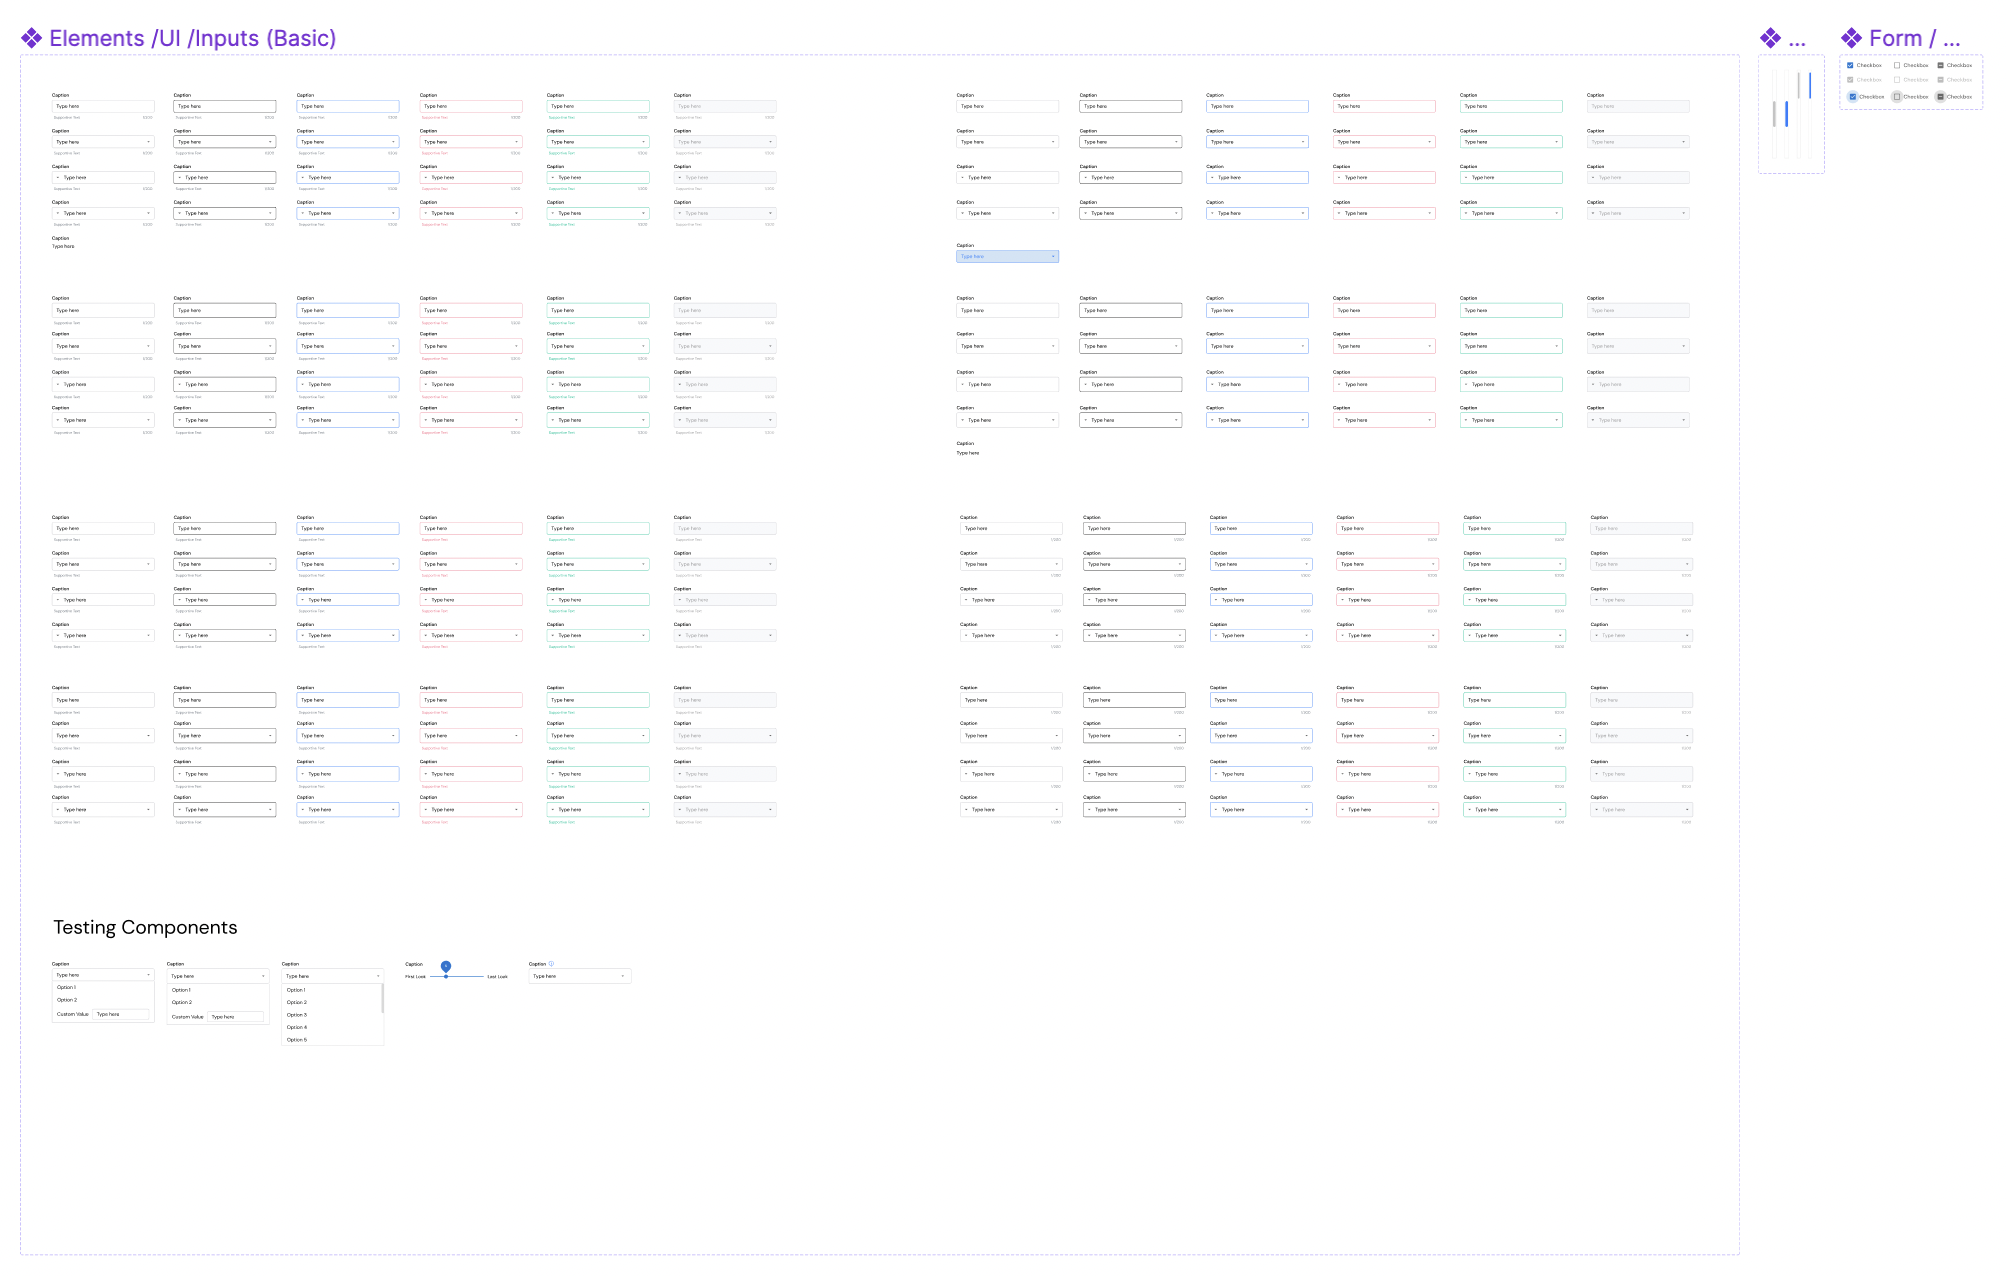Open the blue highlighted Type here dropdown
Screen dimensions: 2006x1276
[1007, 257]
